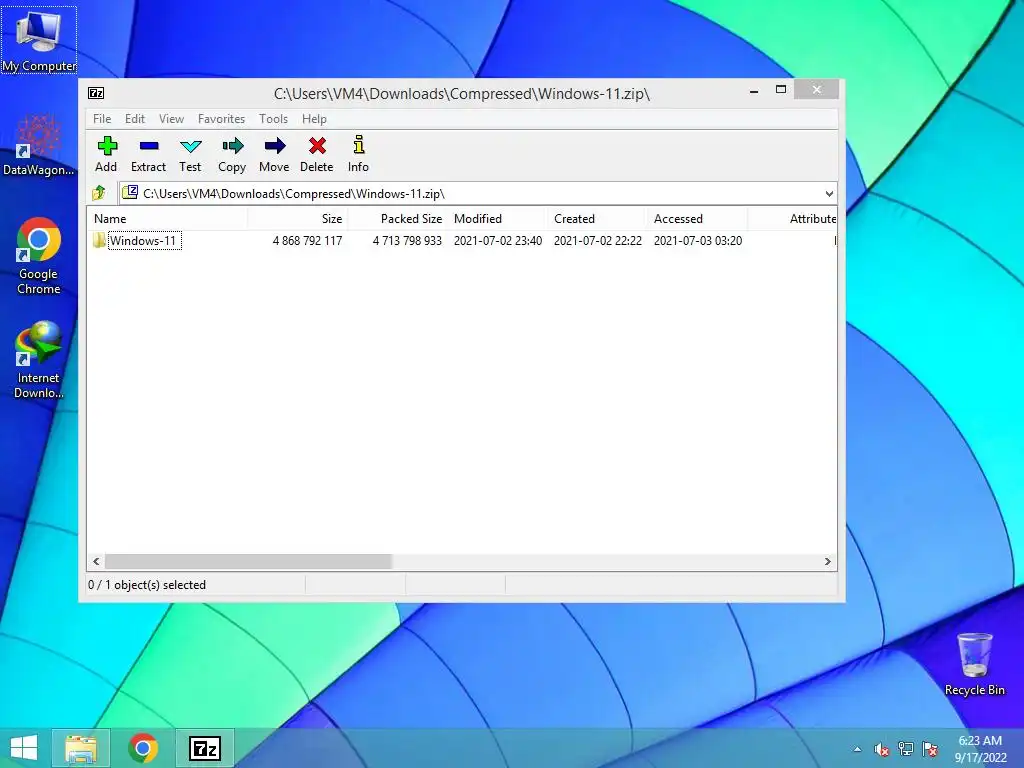This screenshot has height=768, width=1024.
Task: Sort by the Size column header
Action: [x=297, y=219]
